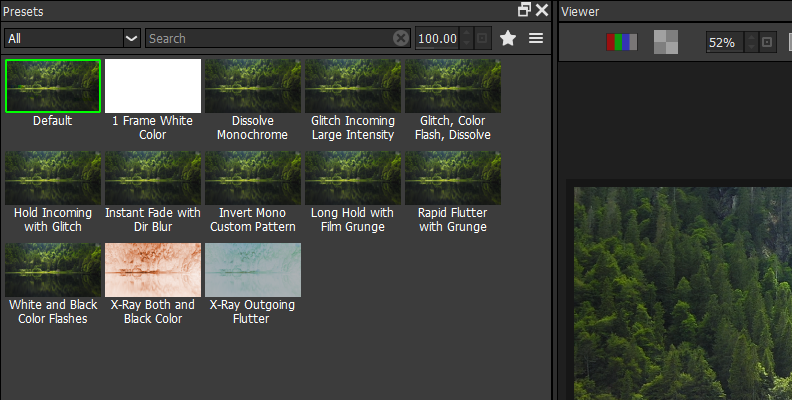Viewport: 792px width, 400px height.
Task: Expand the All category dropdown
Action: (x=131, y=38)
